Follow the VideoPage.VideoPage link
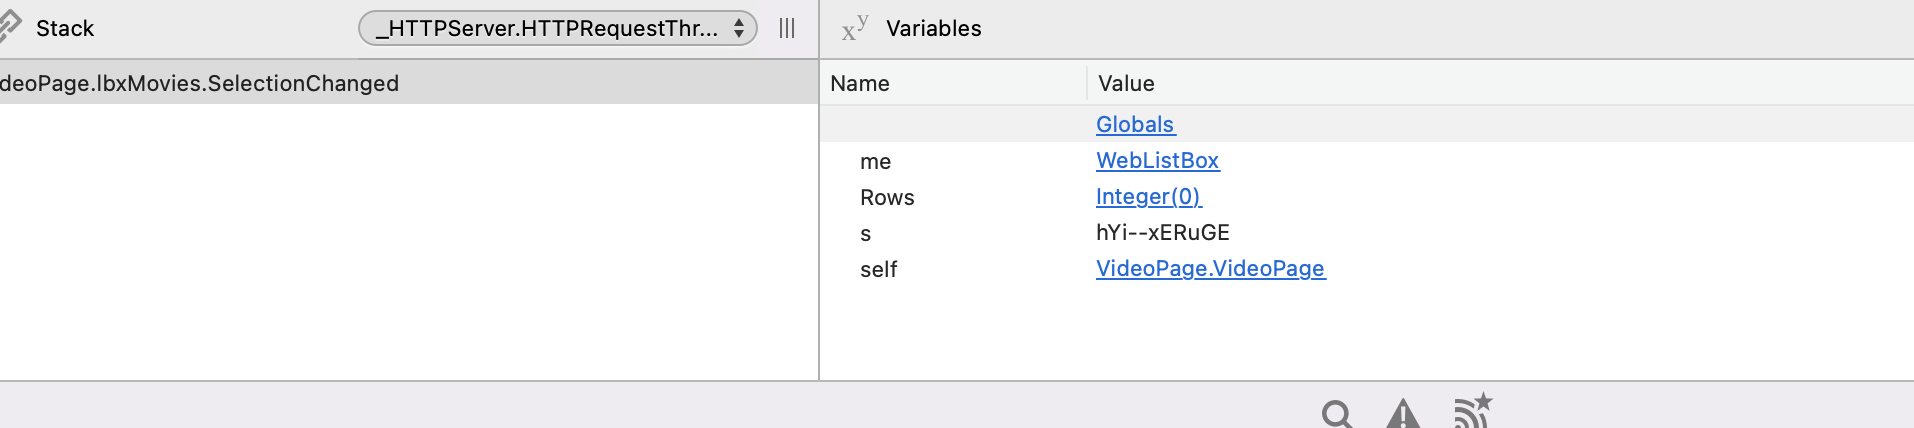 [x=1210, y=268]
